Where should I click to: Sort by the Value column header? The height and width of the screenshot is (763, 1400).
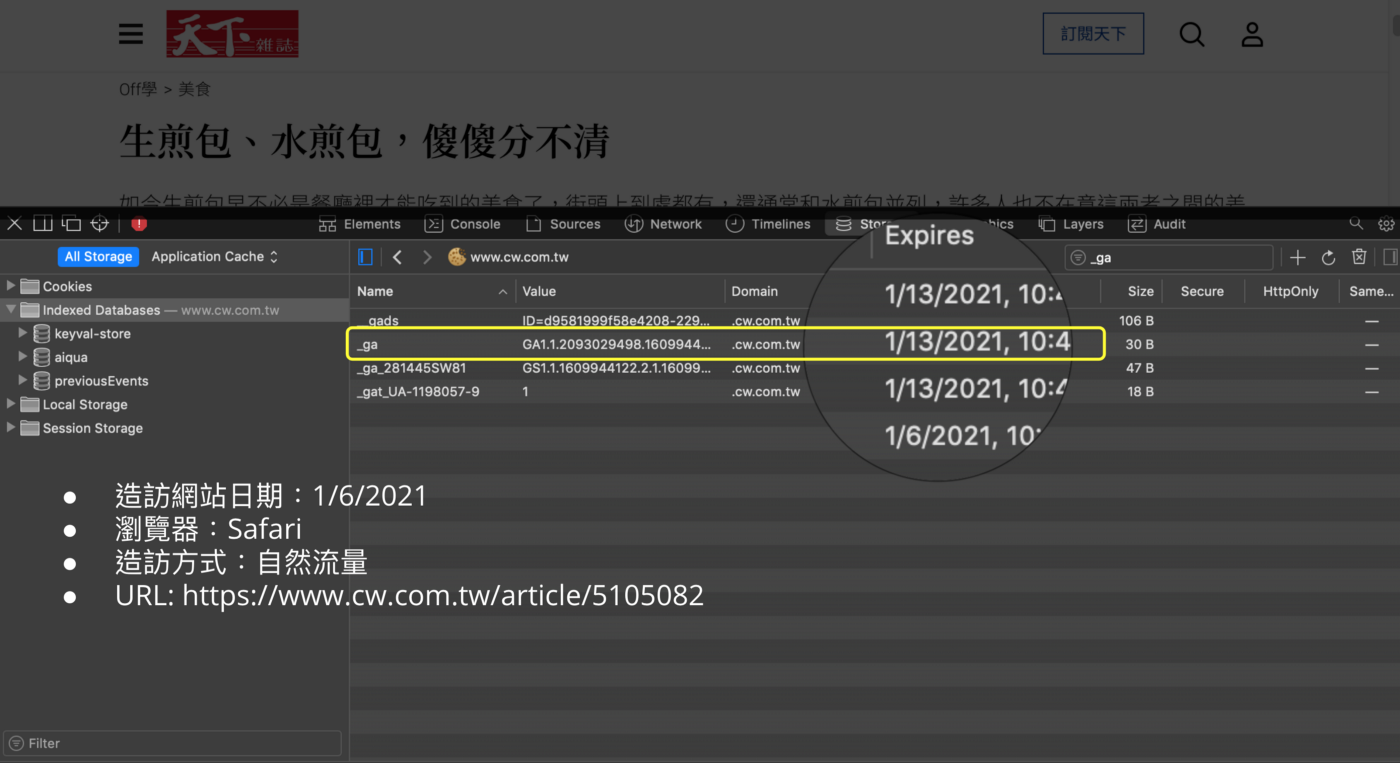[620, 291]
